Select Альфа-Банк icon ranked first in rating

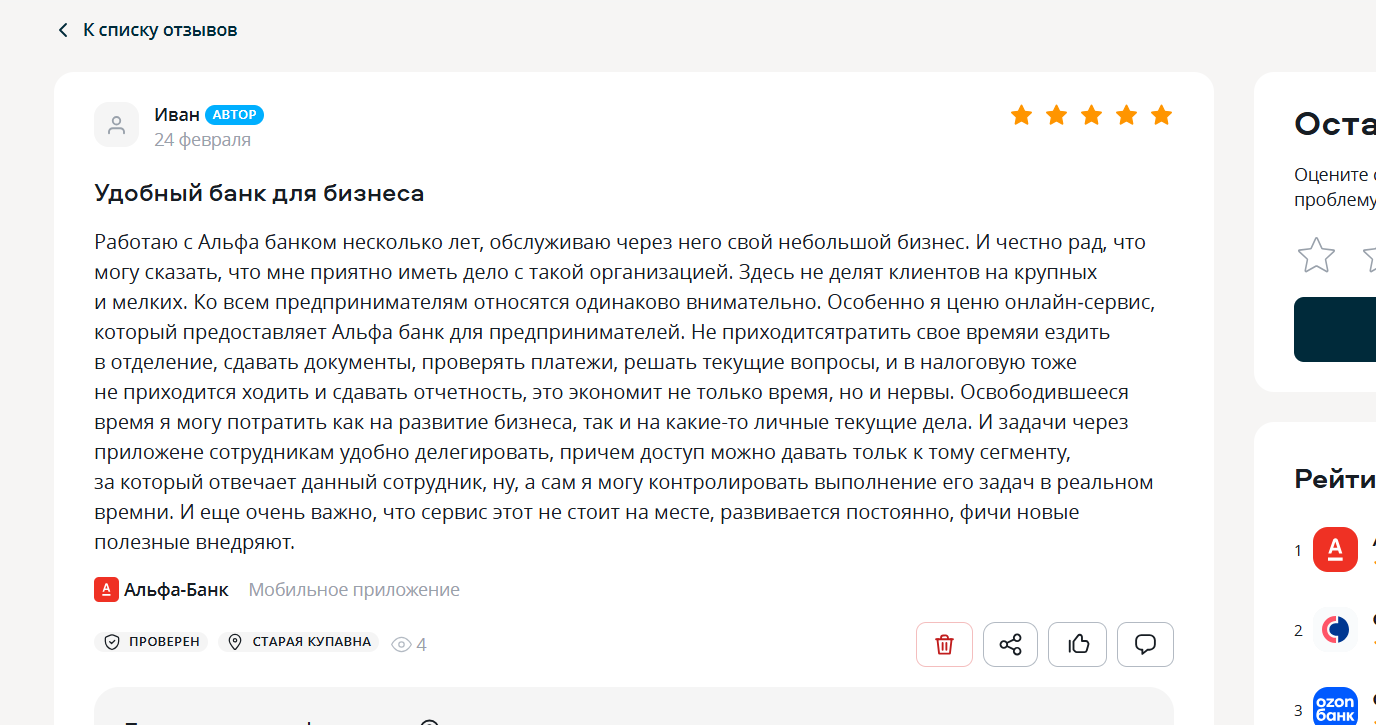(1335, 550)
